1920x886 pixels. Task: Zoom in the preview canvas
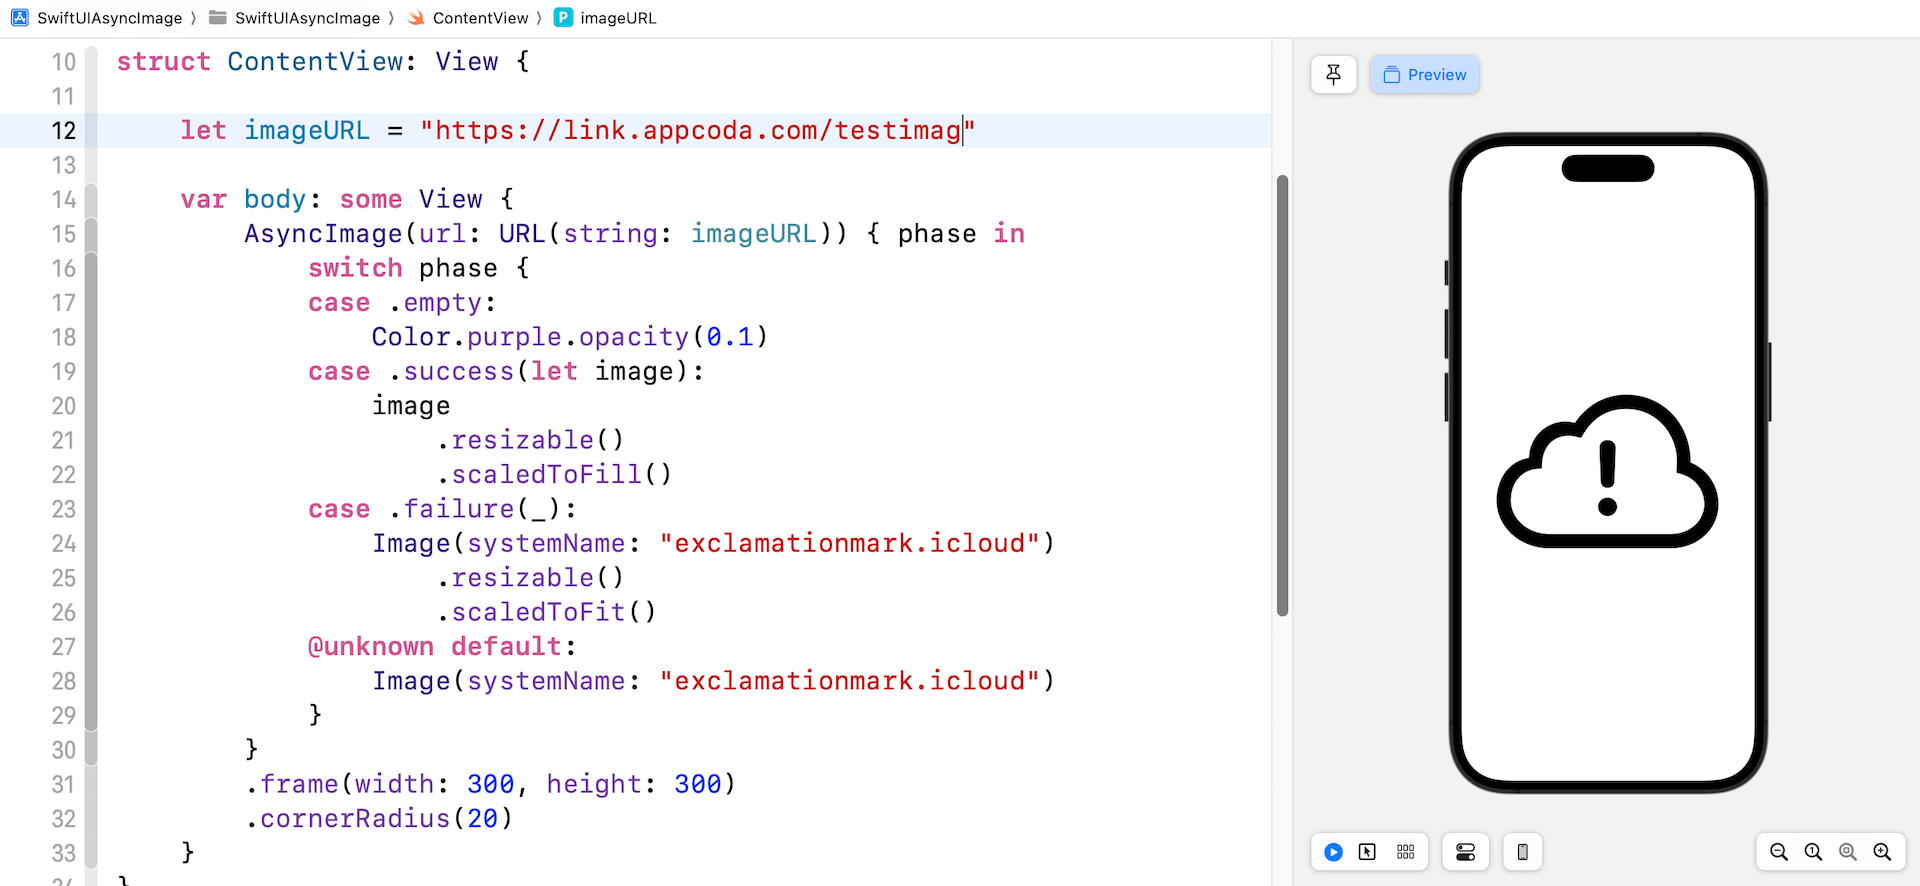[1882, 852]
